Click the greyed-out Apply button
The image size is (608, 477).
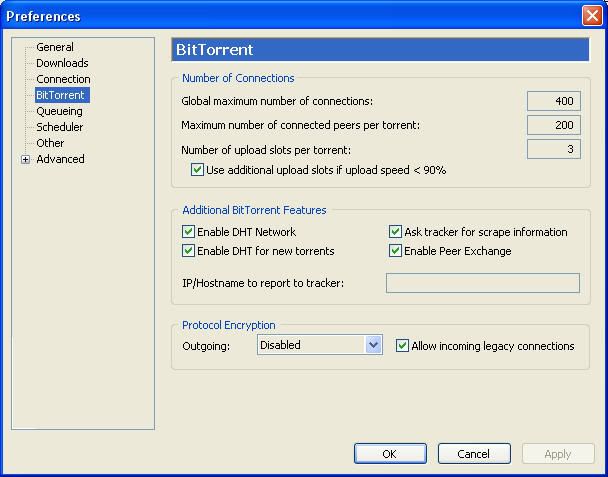558,454
